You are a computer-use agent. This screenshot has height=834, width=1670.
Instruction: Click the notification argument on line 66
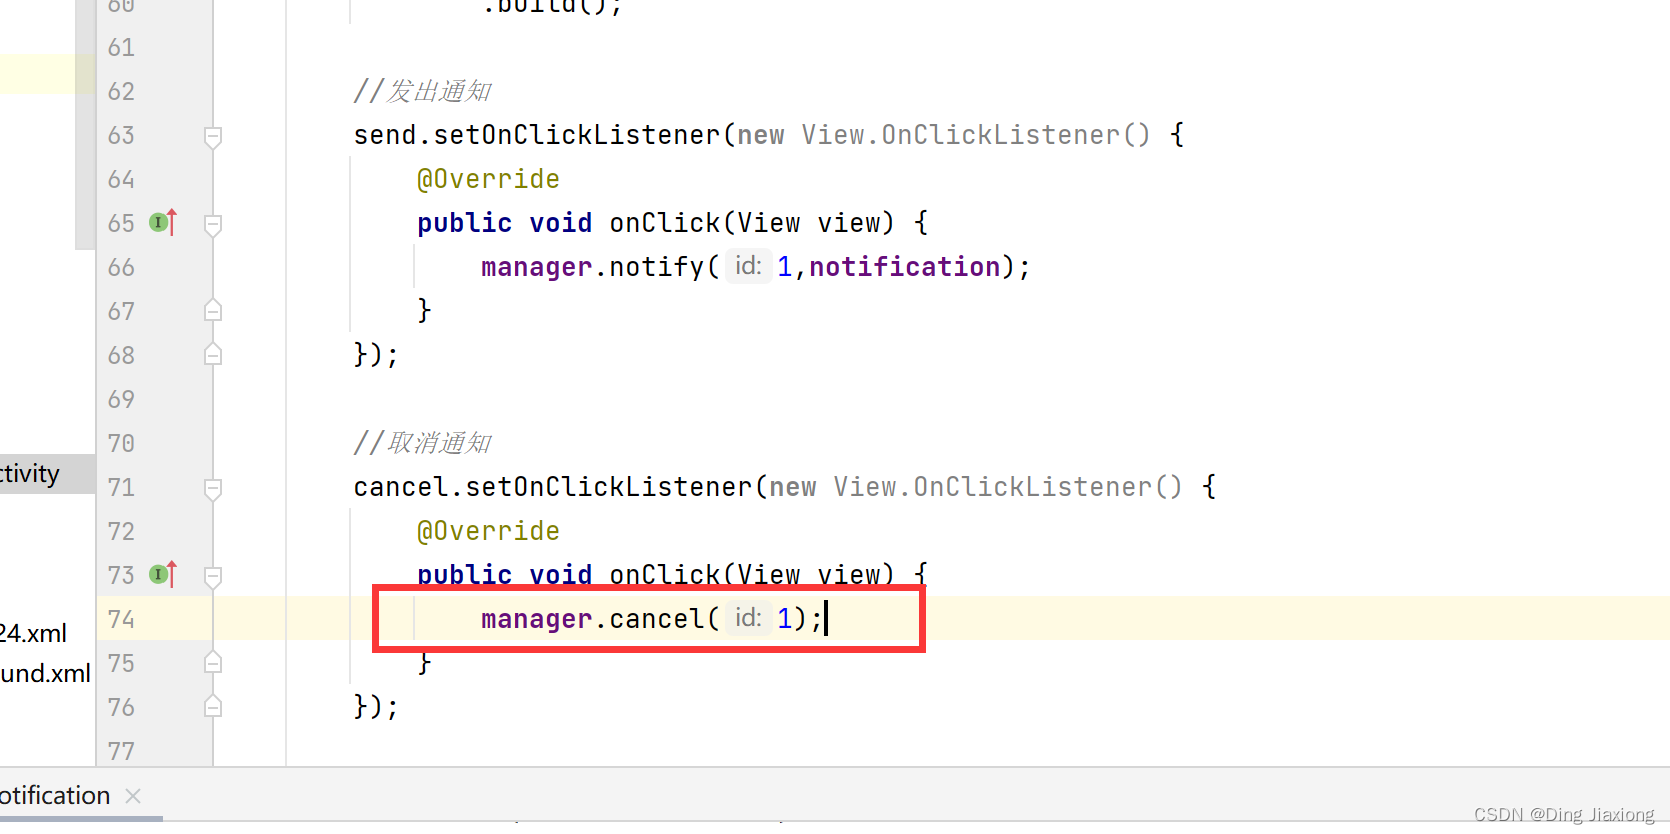[905, 267]
